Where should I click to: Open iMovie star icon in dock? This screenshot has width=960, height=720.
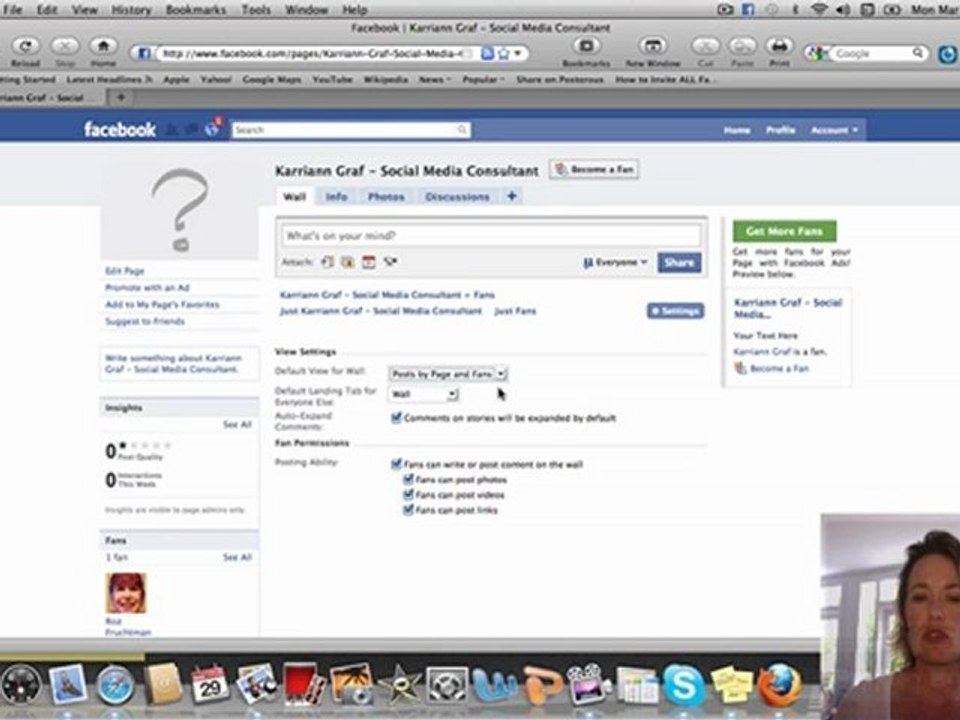click(x=400, y=684)
